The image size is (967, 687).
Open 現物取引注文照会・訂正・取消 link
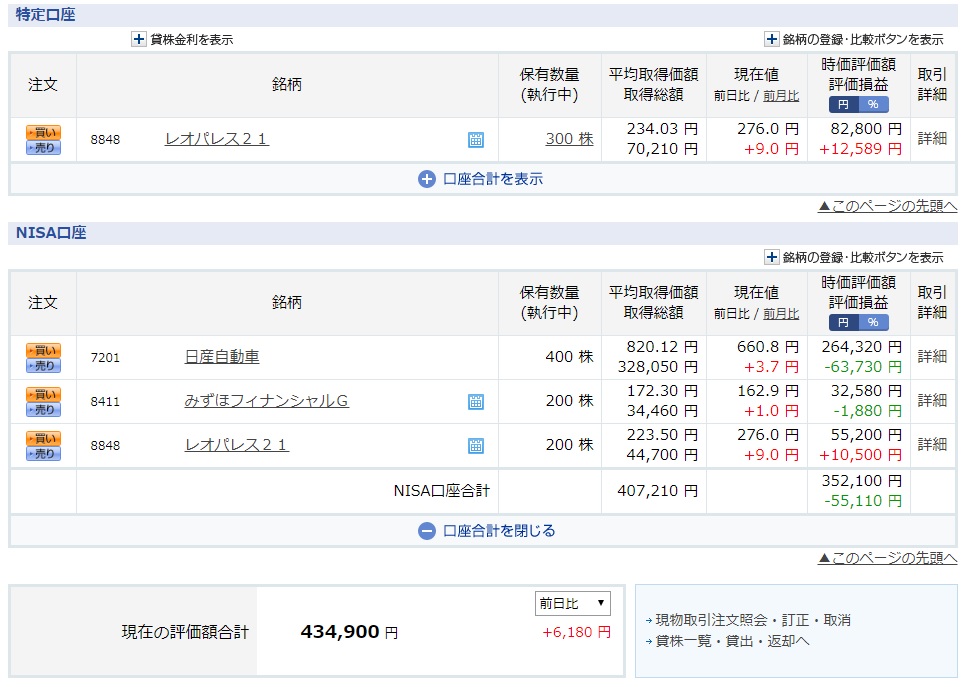(x=752, y=620)
